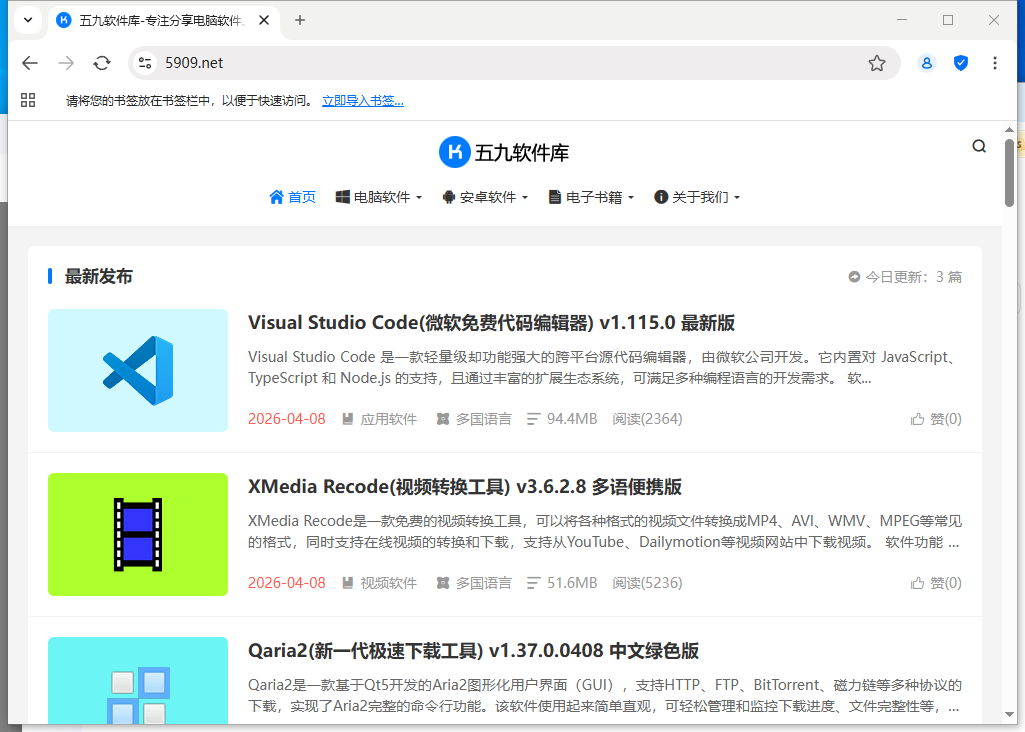Expand the 安卓软件 dropdown menu
The width and height of the screenshot is (1025, 732).
[485, 197]
